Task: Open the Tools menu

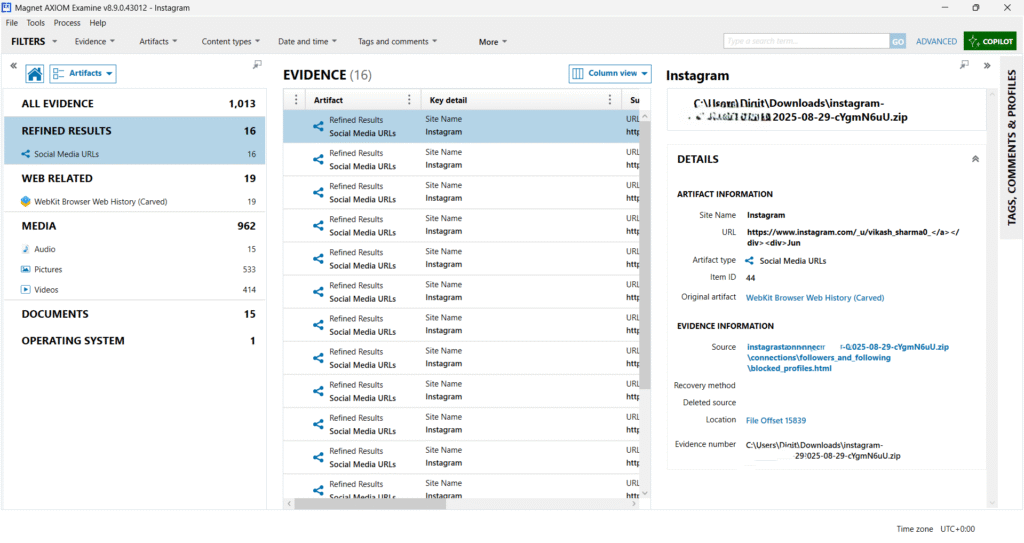Action: click(x=35, y=23)
